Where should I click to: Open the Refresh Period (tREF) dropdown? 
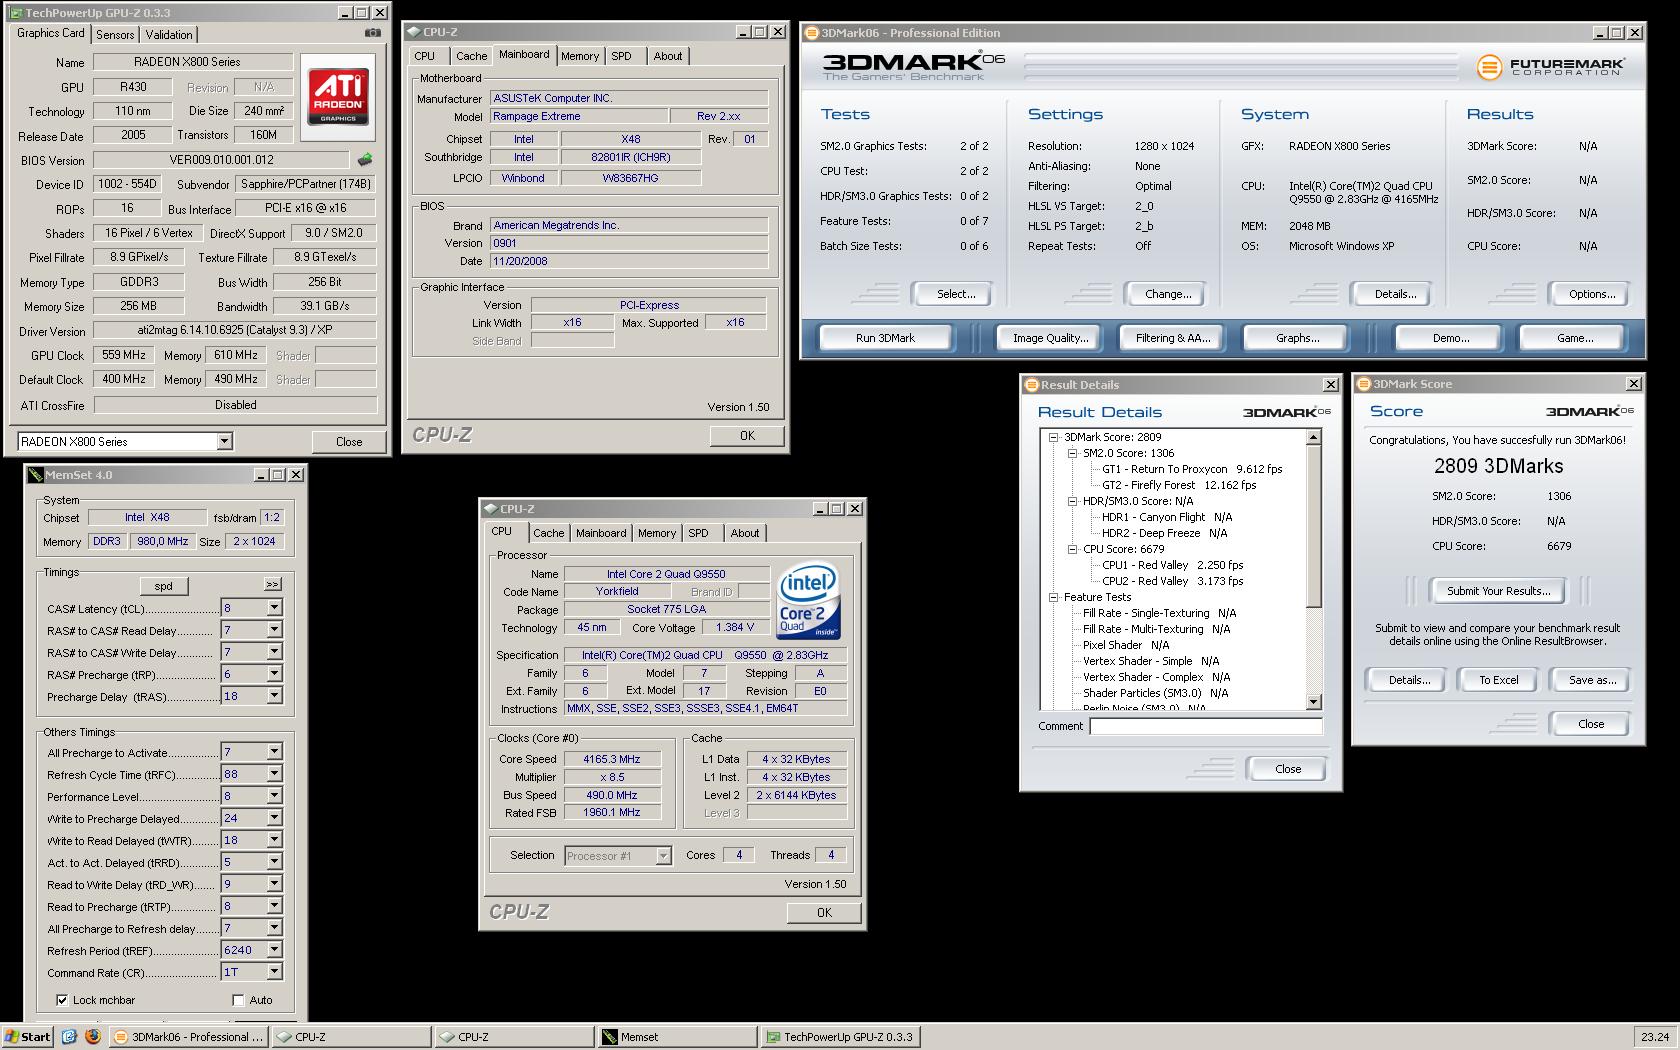tap(274, 950)
